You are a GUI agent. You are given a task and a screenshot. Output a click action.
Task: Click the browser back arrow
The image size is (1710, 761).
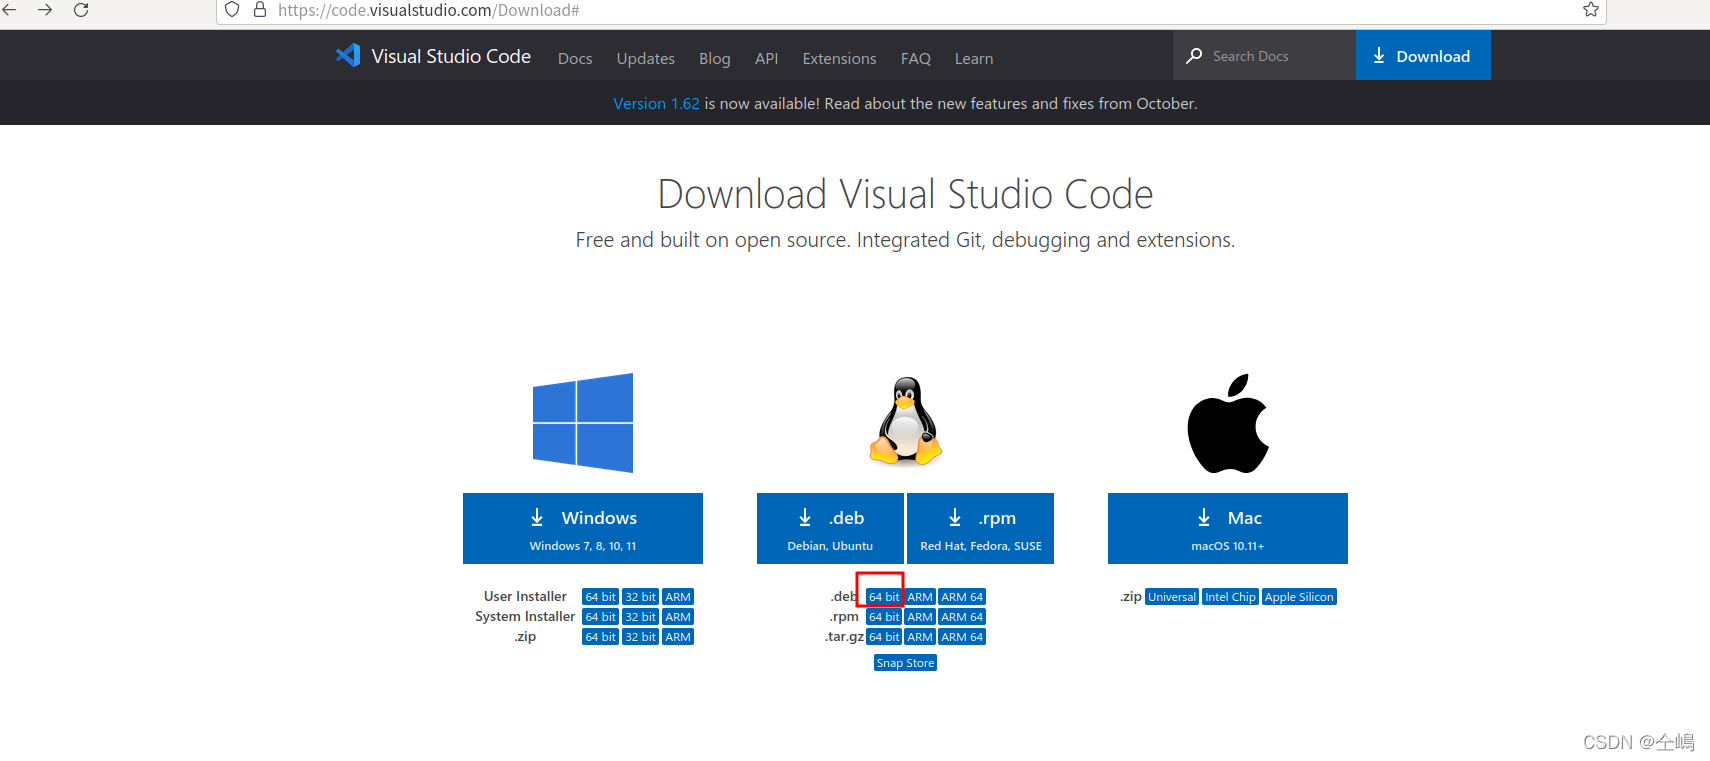tap(9, 10)
